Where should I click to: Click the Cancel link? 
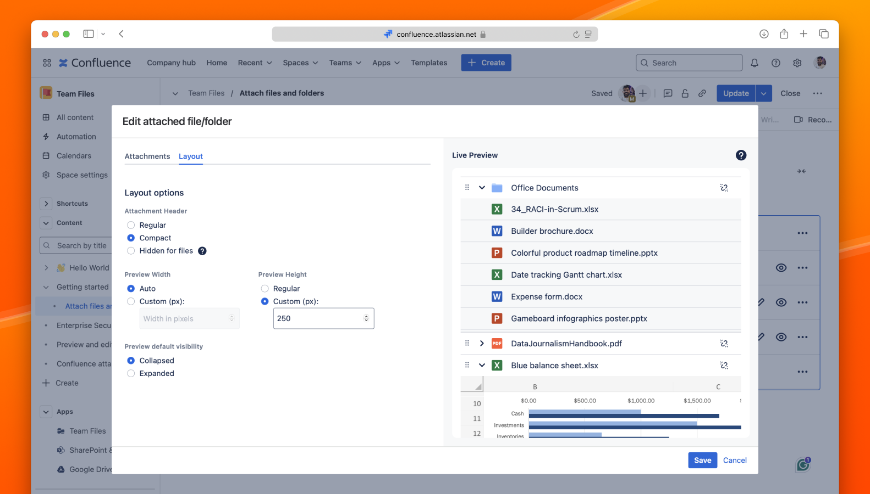(734, 460)
